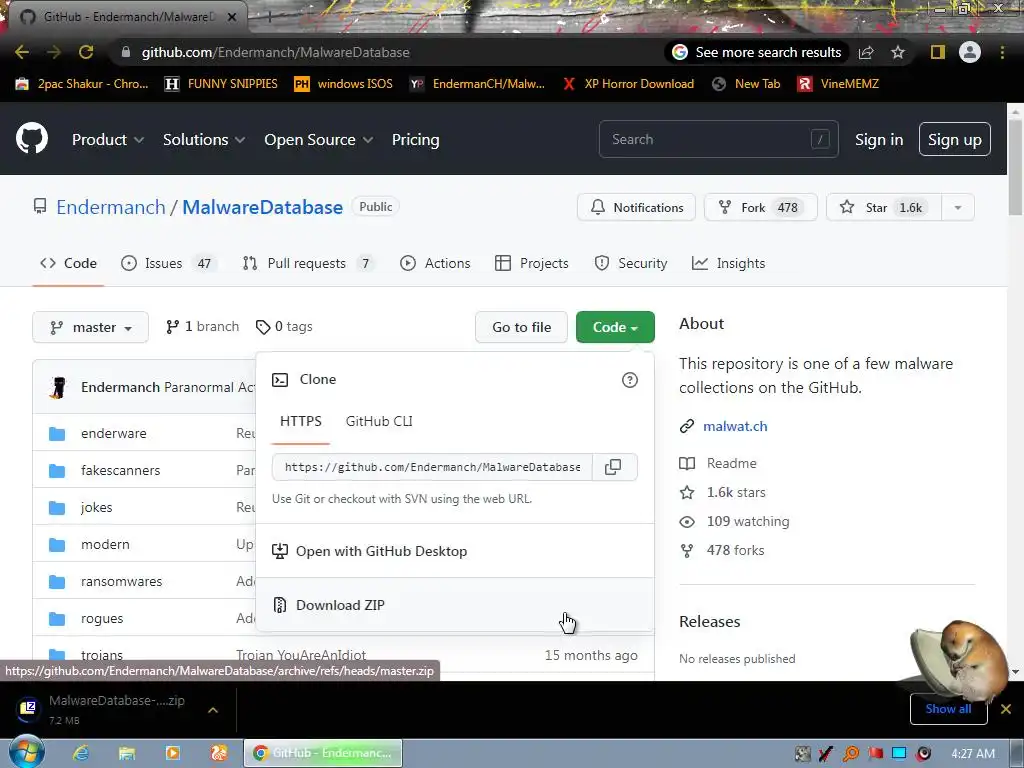Toggle the green Code dropdown button

[x=615, y=327]
